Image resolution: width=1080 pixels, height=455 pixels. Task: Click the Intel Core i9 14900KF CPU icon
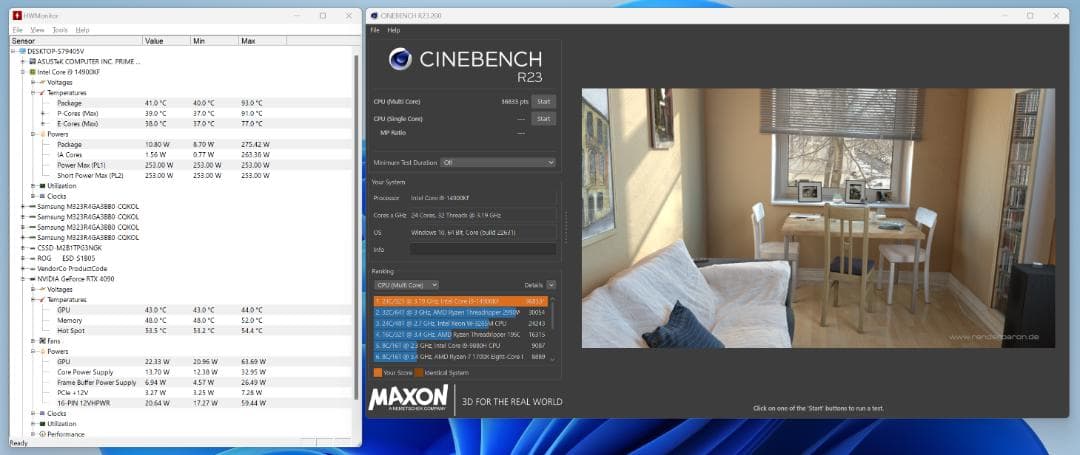32,72
